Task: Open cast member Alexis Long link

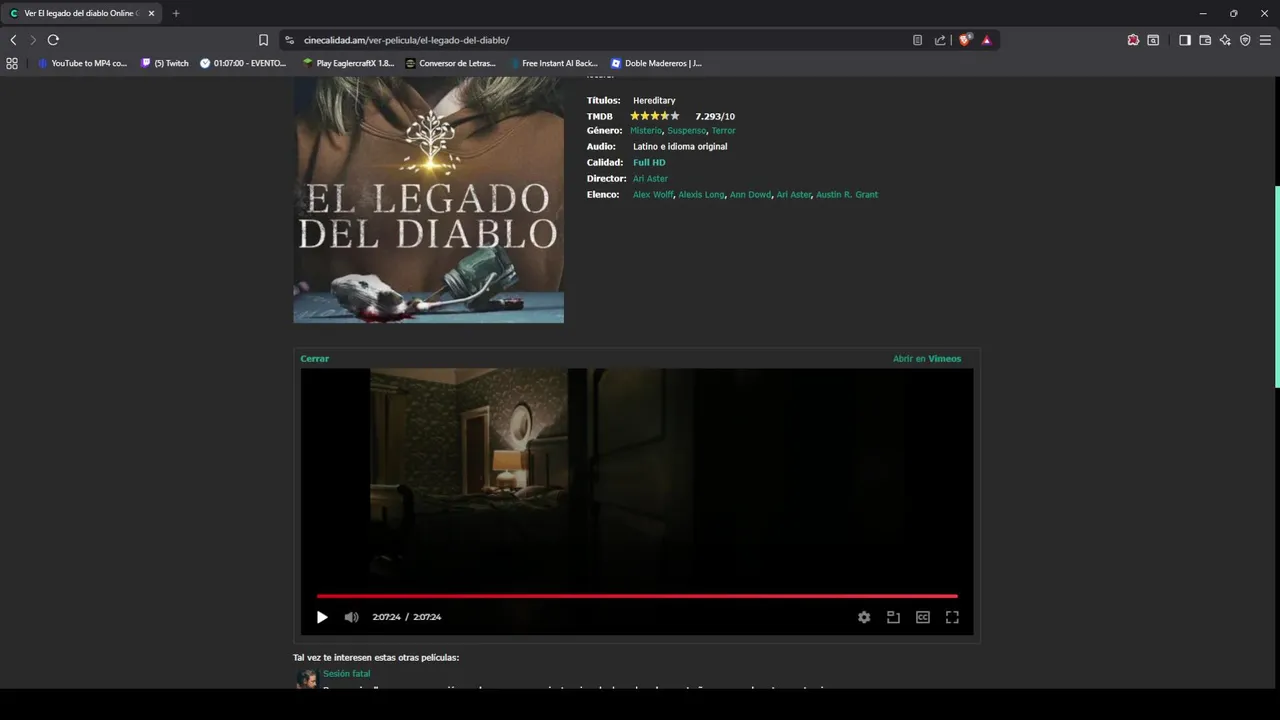Action: click(x=701, y=194)
